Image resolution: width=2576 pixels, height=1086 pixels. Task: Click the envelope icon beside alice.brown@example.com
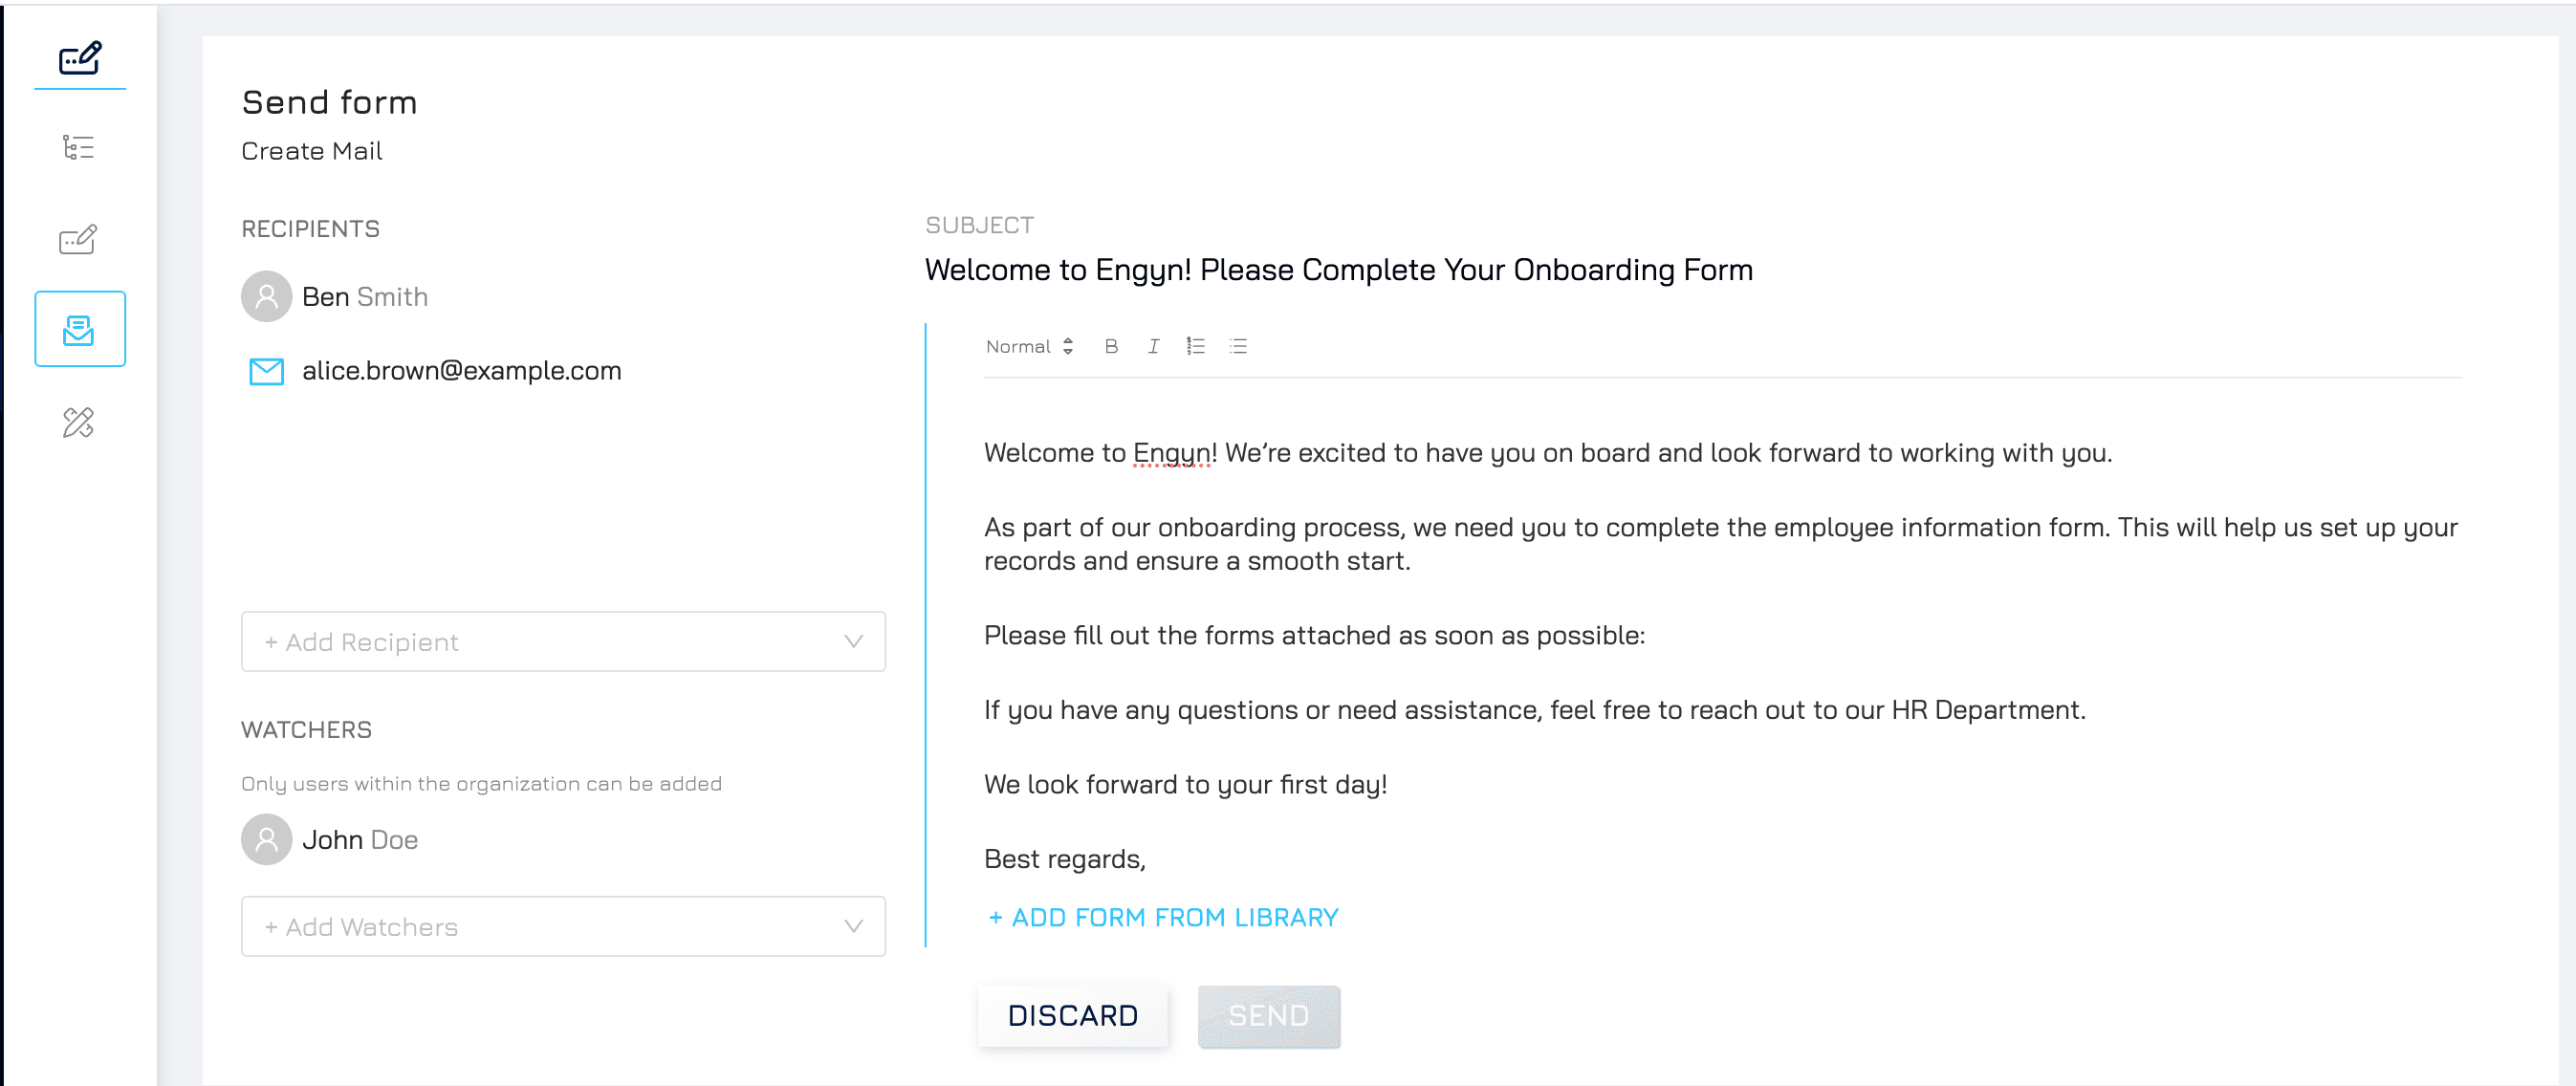tap(266, 371)
